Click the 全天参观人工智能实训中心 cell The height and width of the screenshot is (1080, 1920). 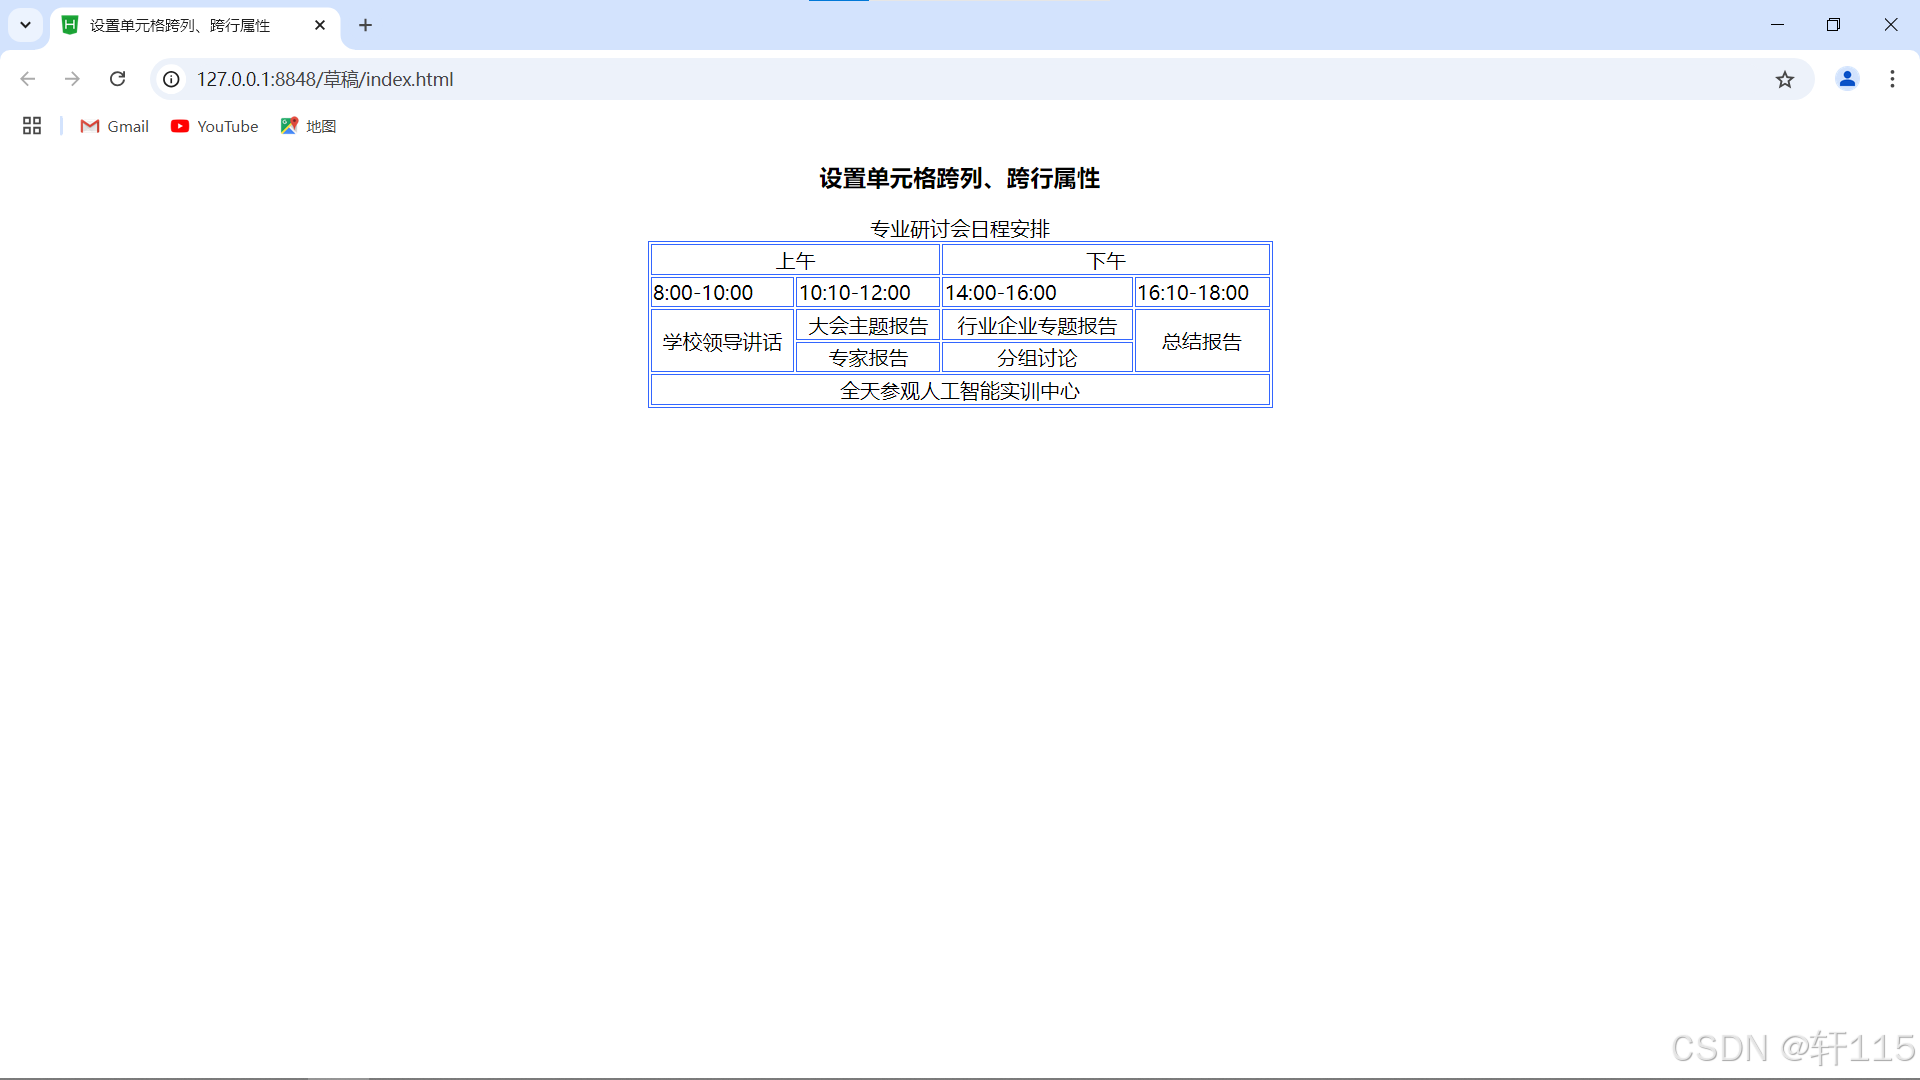[x=960, y=391]
